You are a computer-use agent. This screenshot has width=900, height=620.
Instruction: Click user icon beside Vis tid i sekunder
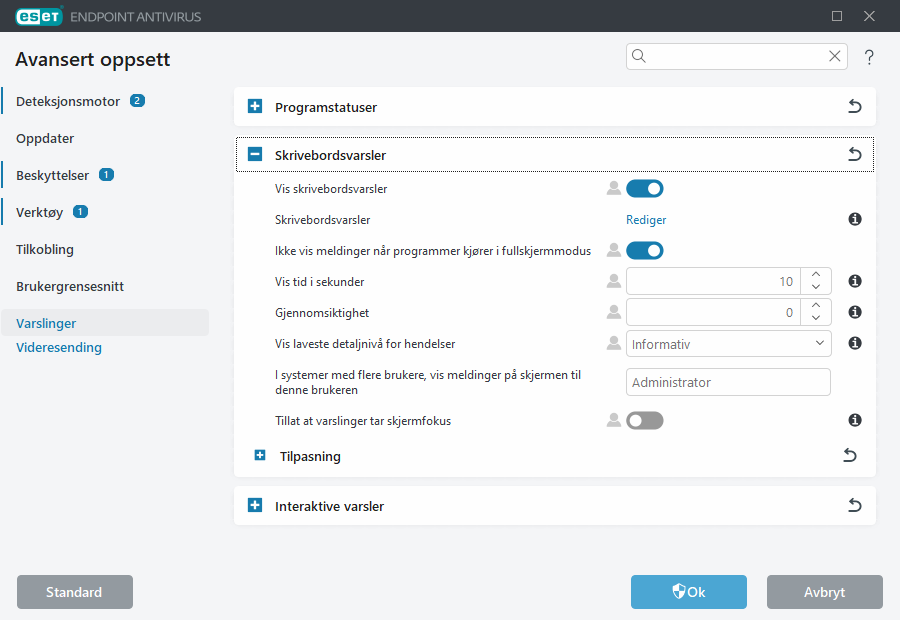614,281
